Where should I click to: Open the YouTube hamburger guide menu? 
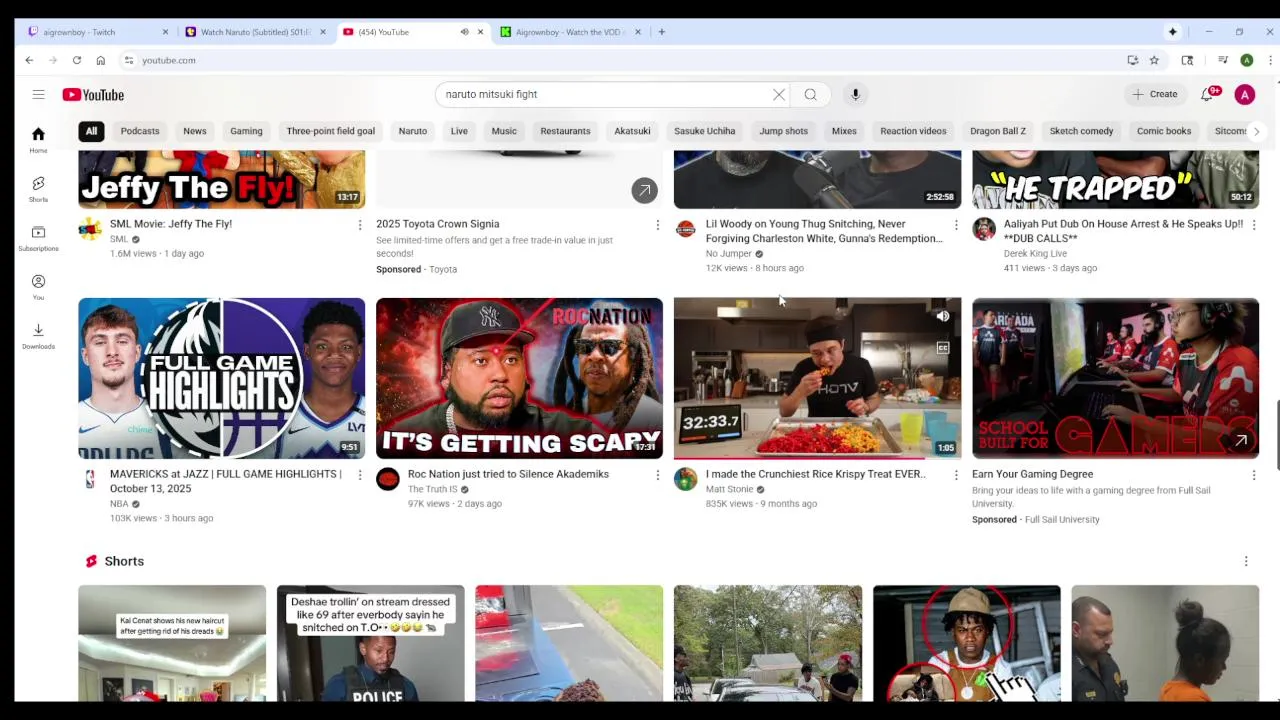38,94
